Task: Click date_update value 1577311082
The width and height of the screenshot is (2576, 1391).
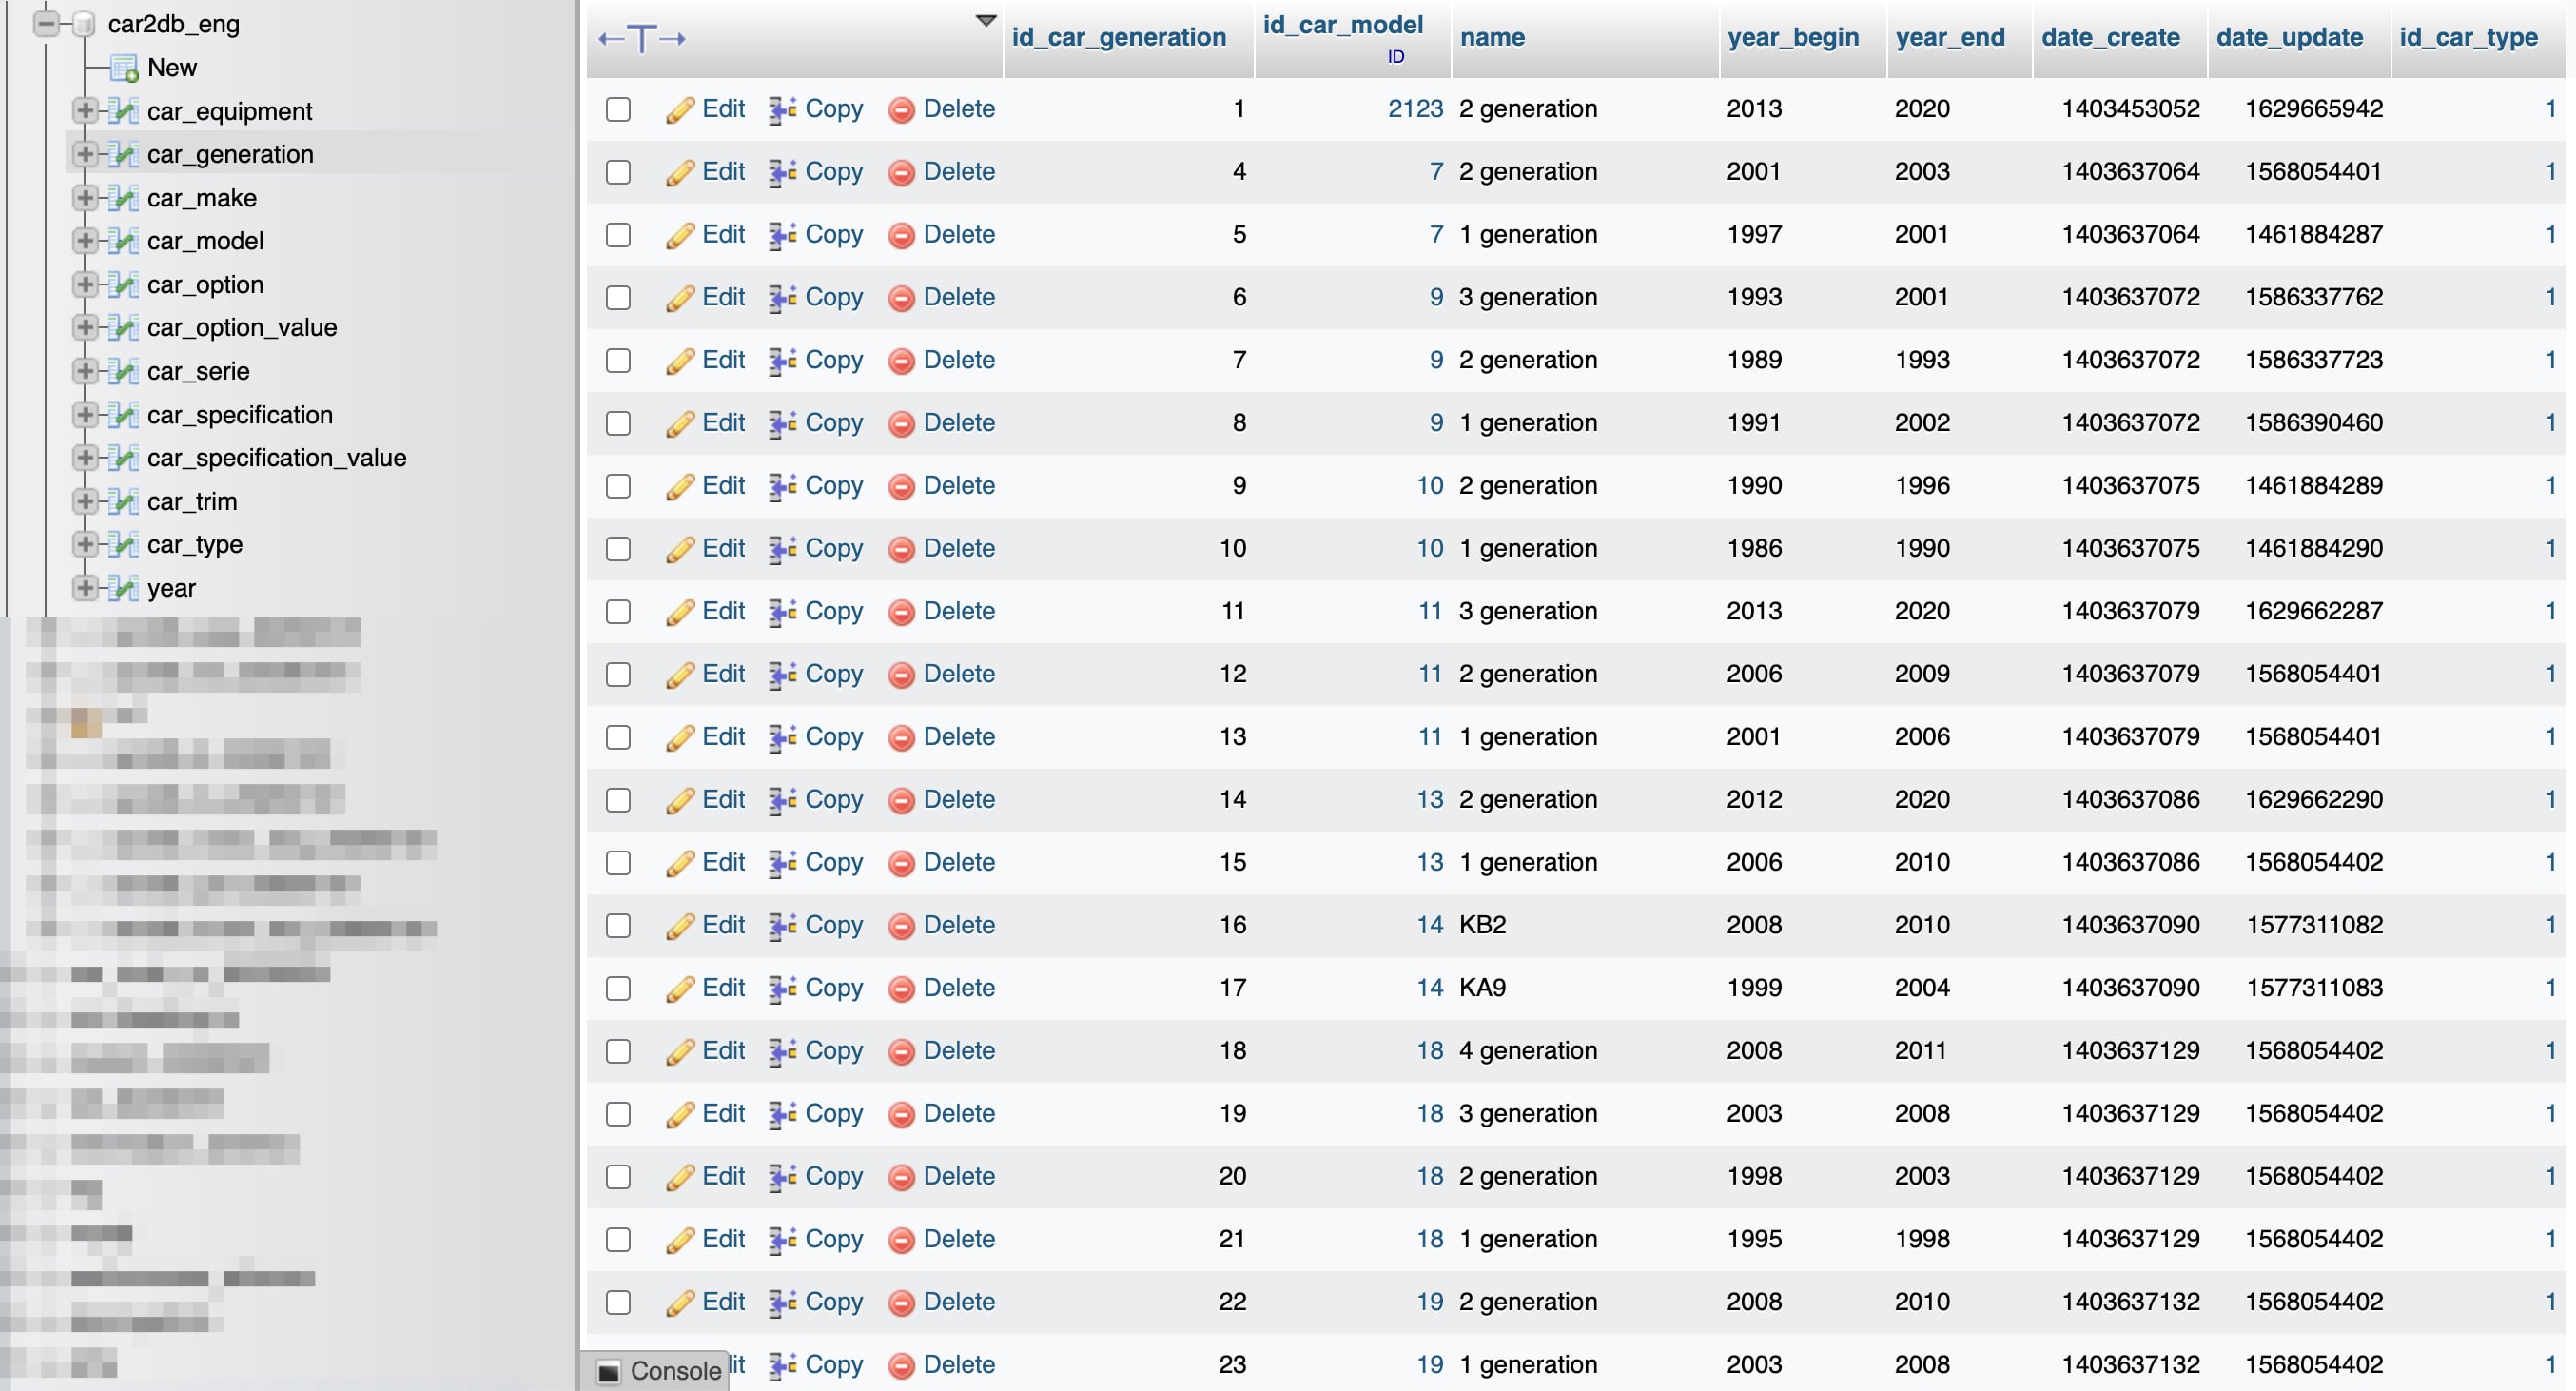Action: point(2314,926)
